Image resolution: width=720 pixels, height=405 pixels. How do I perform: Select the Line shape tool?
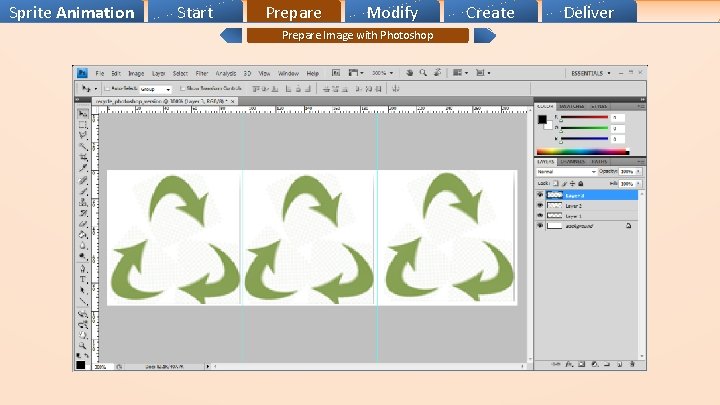(x=83, y=302)
